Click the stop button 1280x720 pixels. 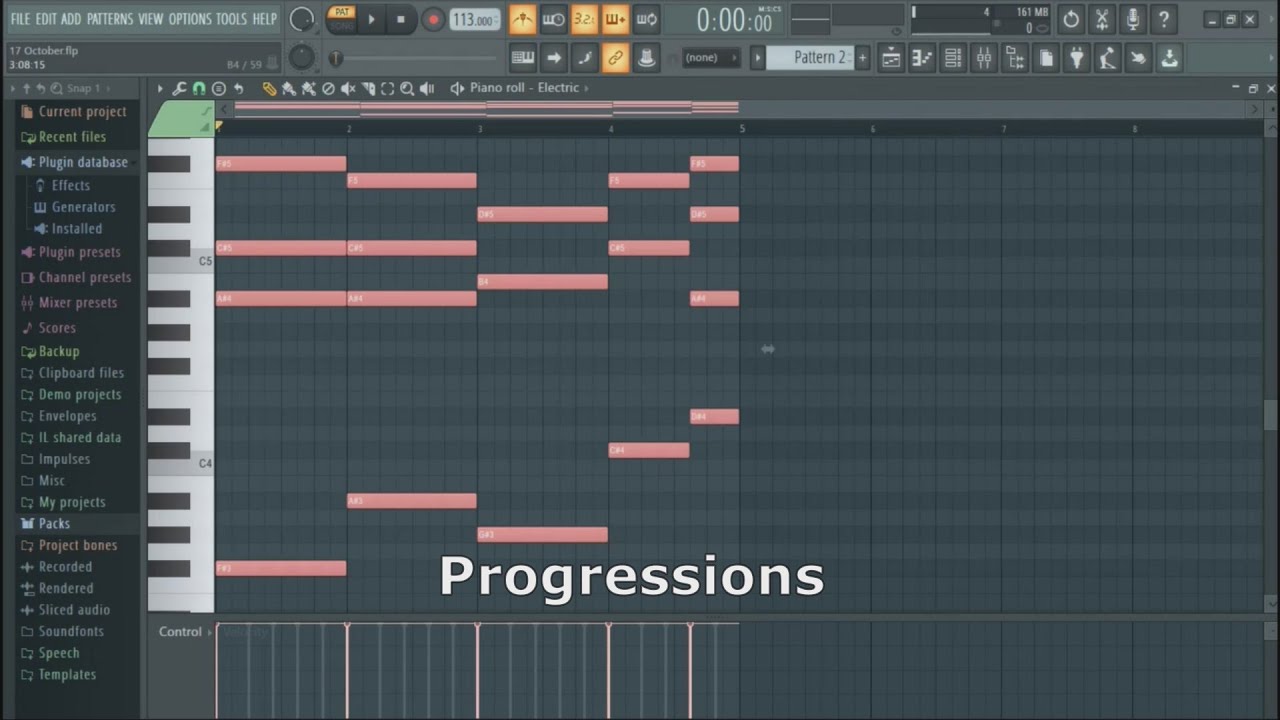pyautogui.click(x=401, y=19)
